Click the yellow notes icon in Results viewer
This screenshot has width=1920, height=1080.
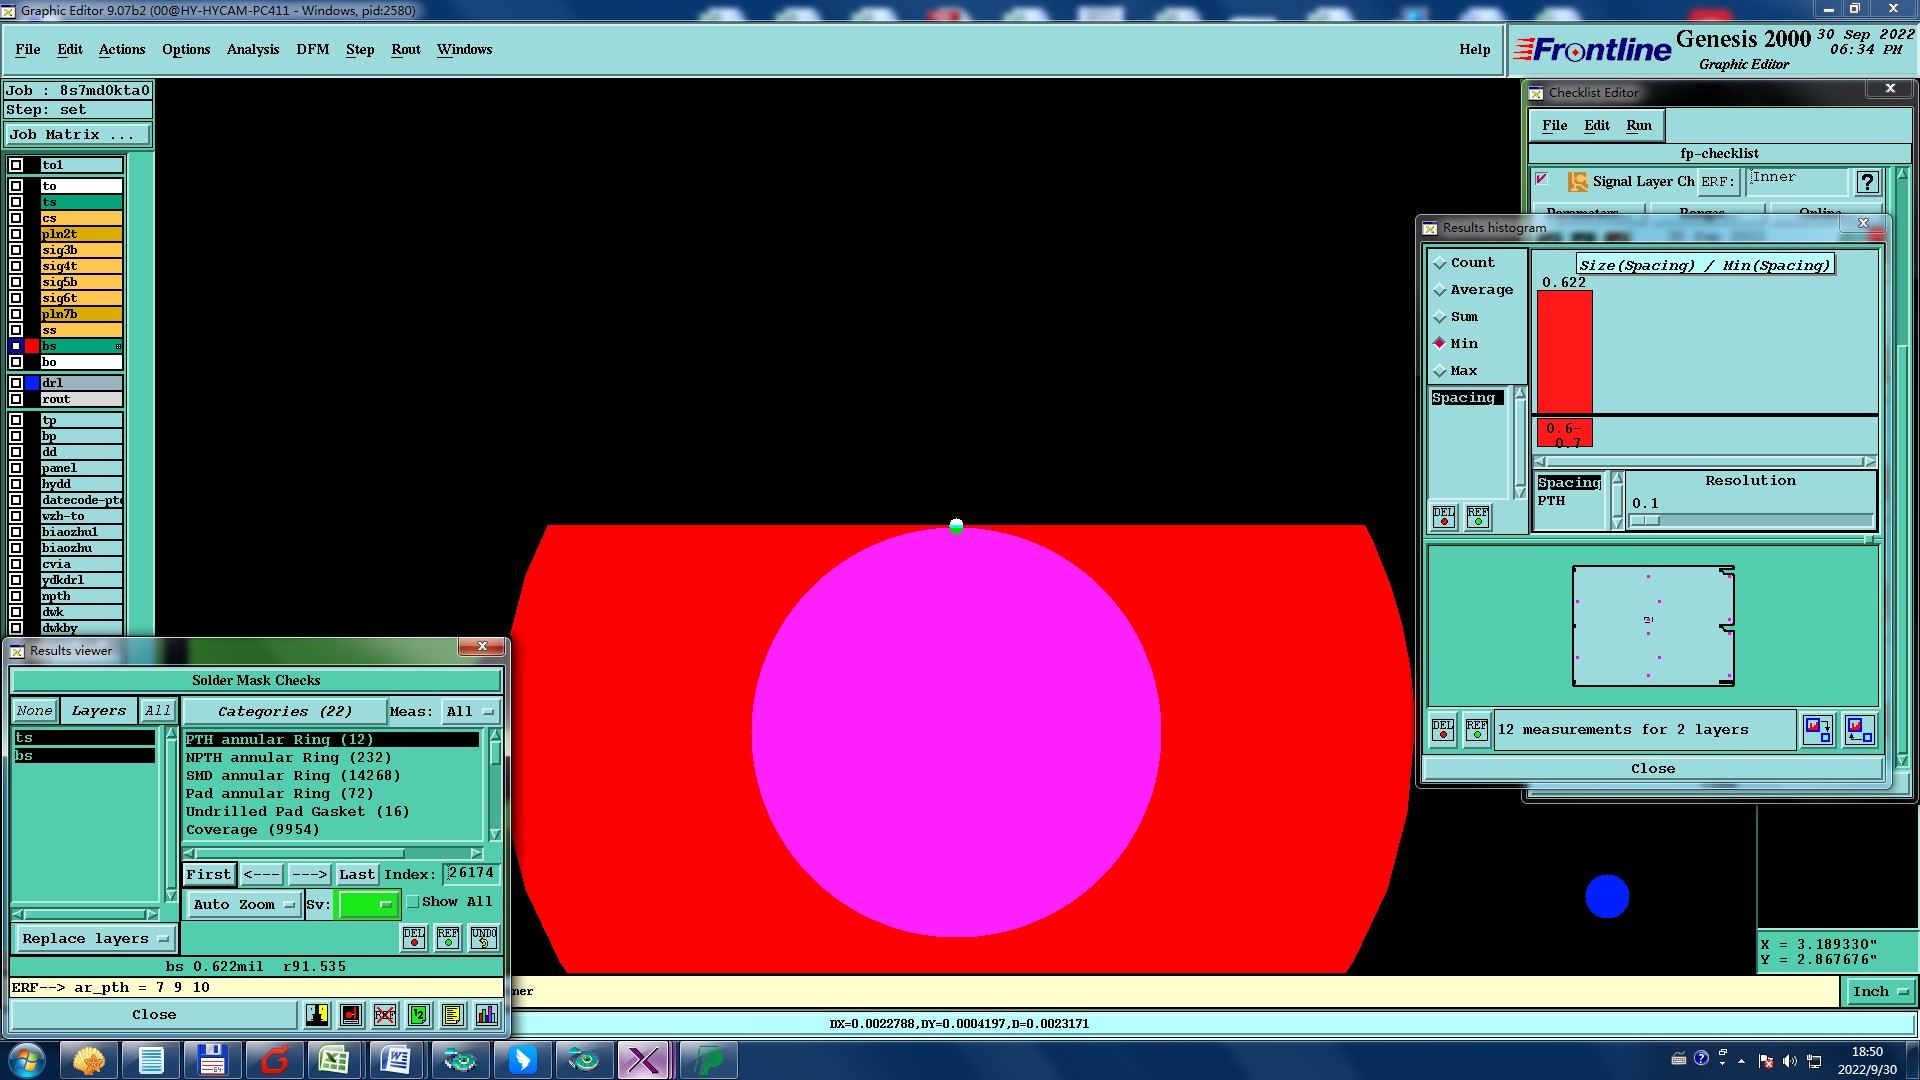point(452,1015)
